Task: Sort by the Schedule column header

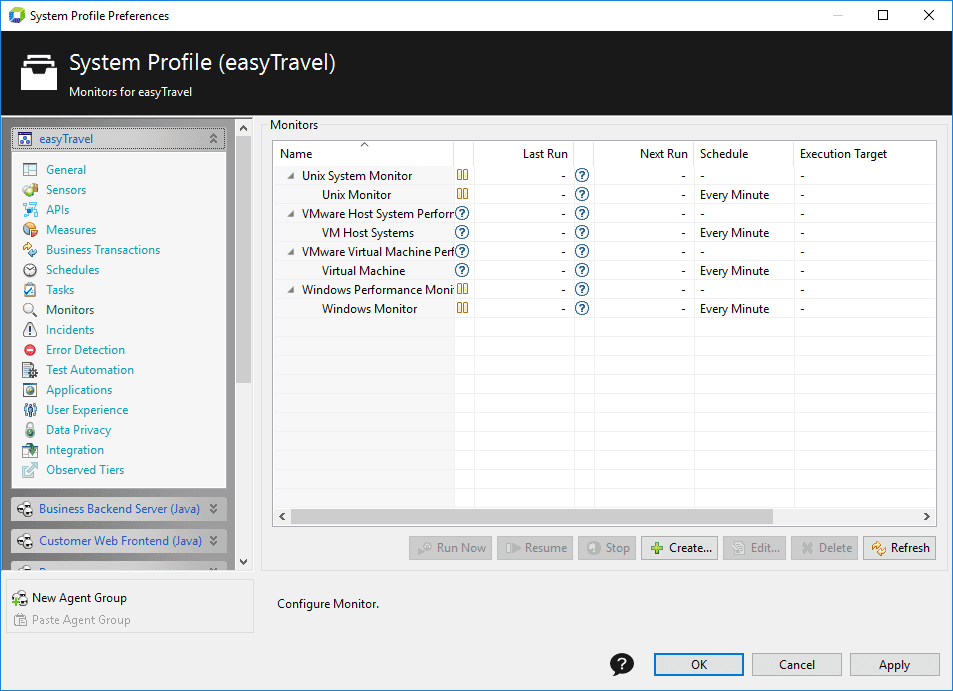Action: point(744,154)
